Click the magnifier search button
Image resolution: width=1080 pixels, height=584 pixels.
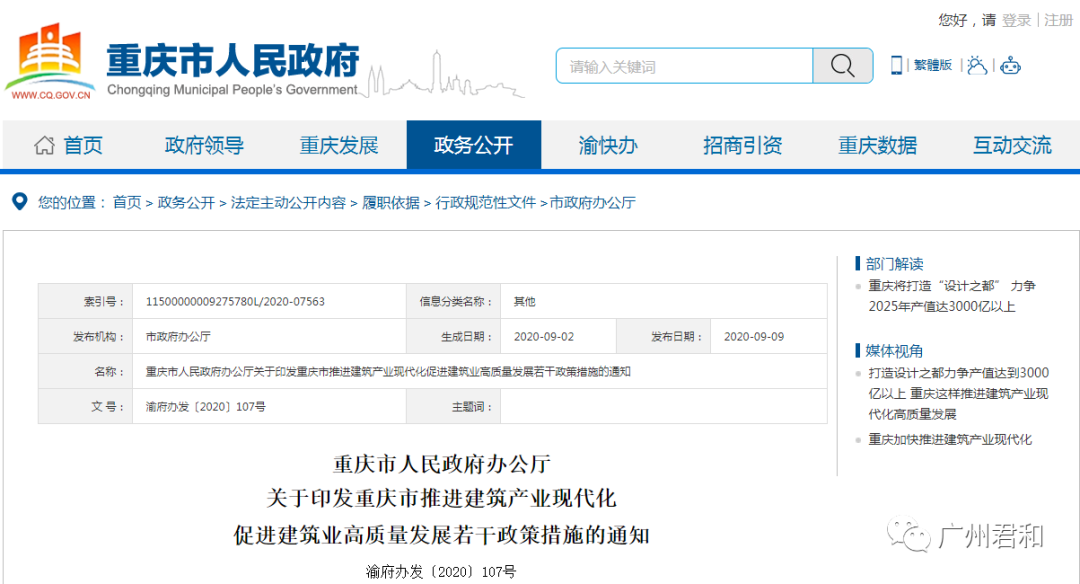pyautogui.click(x=842, y=66)
